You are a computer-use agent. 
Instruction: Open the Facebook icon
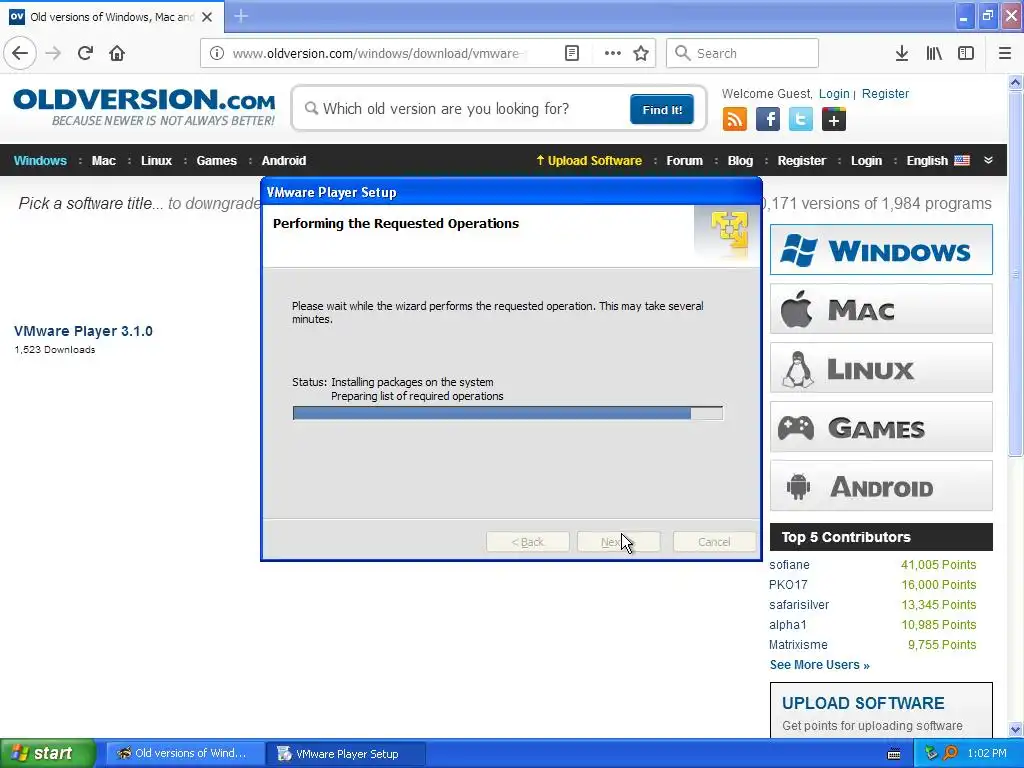coord(768,120)
